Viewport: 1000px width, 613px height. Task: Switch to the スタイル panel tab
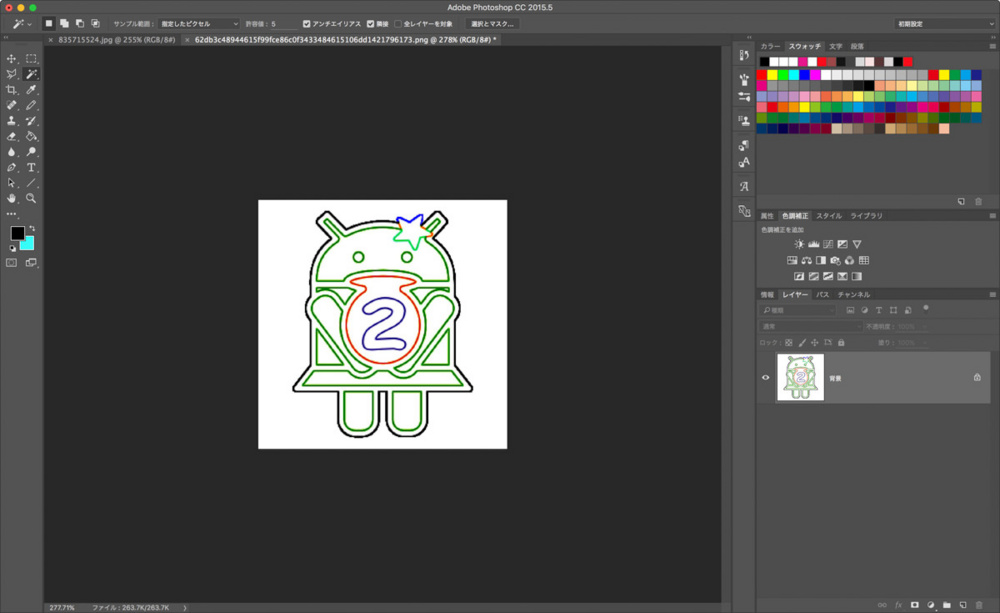tap(828, 216)
